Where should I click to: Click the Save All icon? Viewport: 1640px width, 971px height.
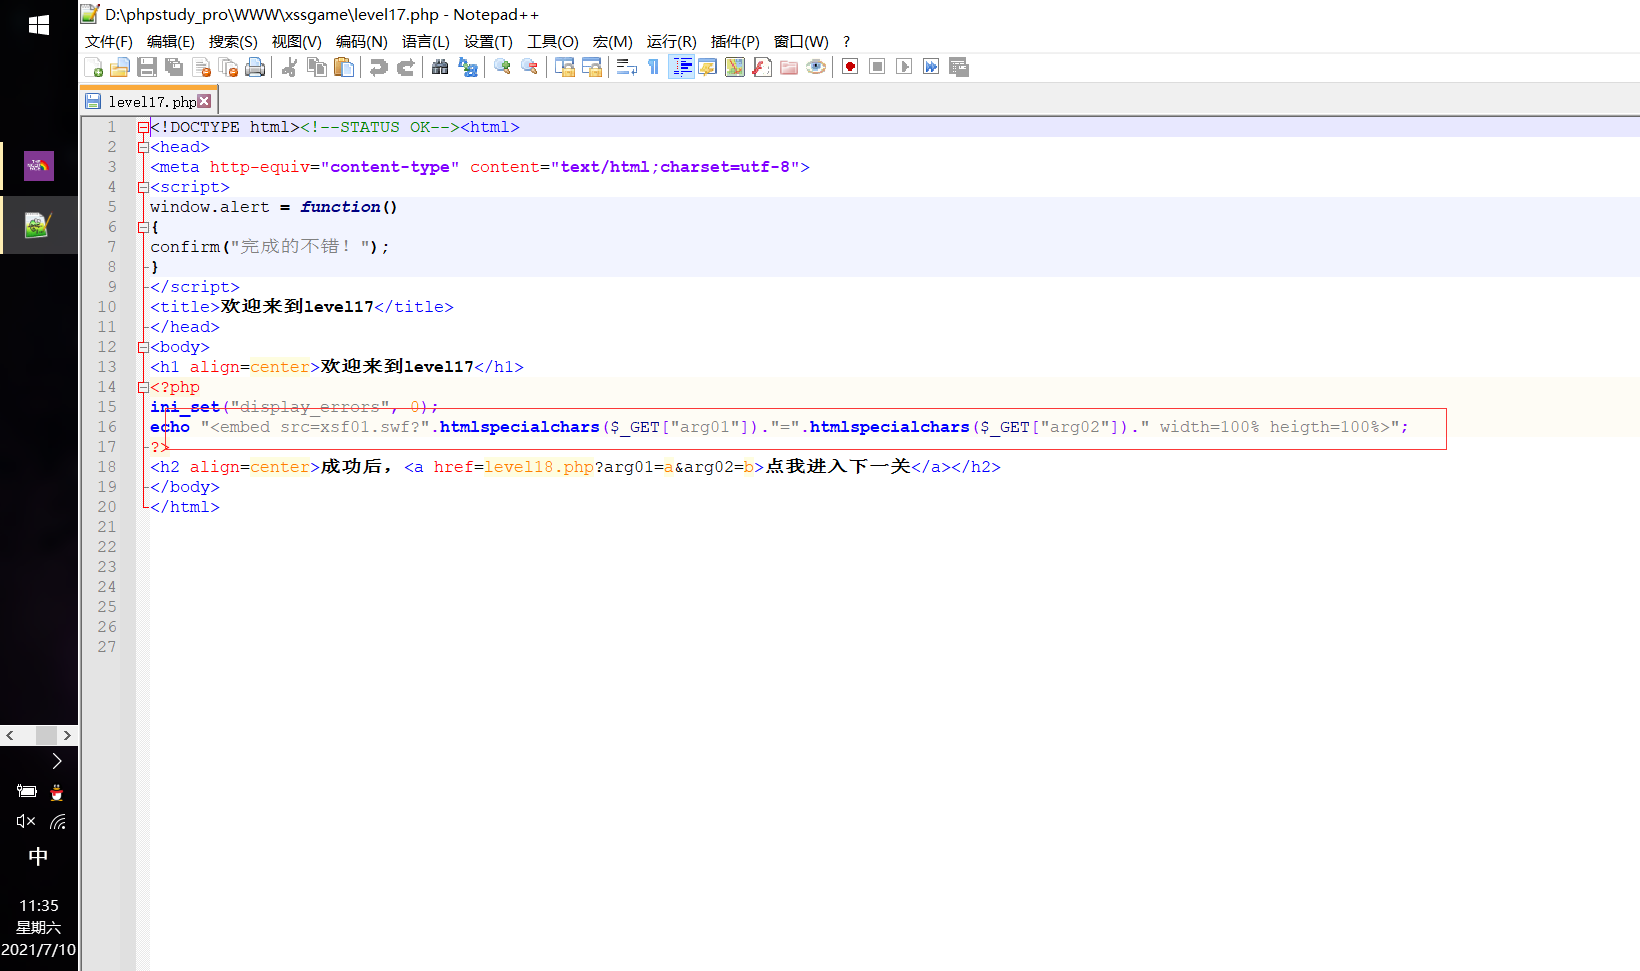point(174,67)
